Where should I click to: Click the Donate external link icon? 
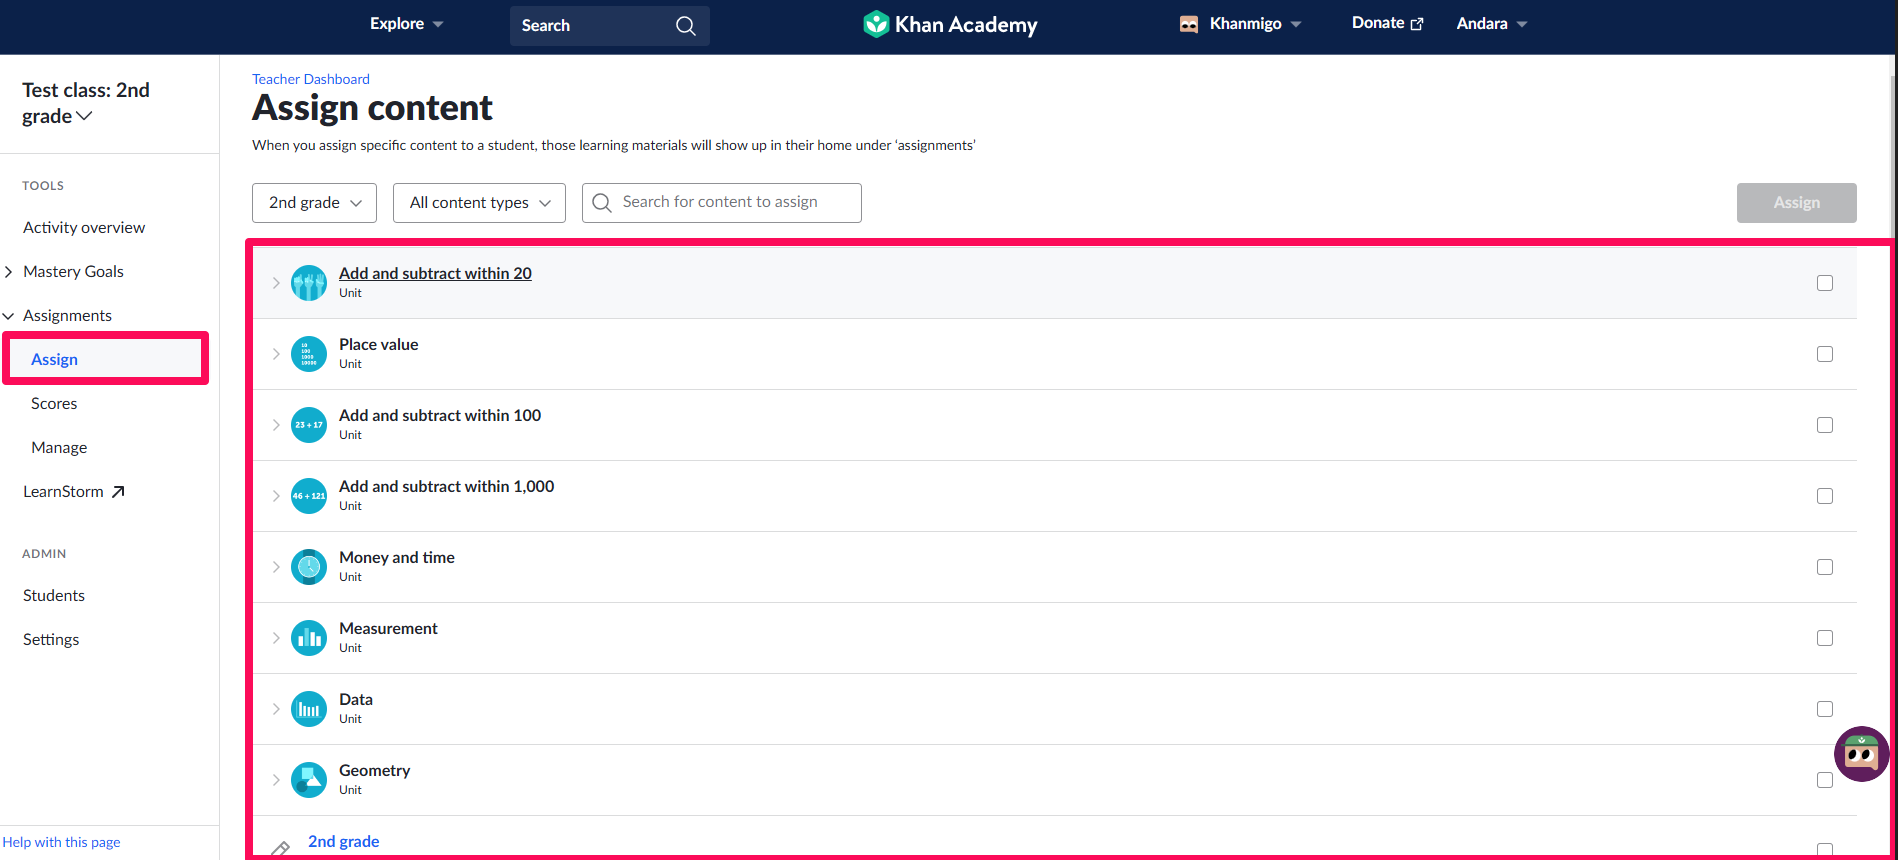click(1417, 24)
